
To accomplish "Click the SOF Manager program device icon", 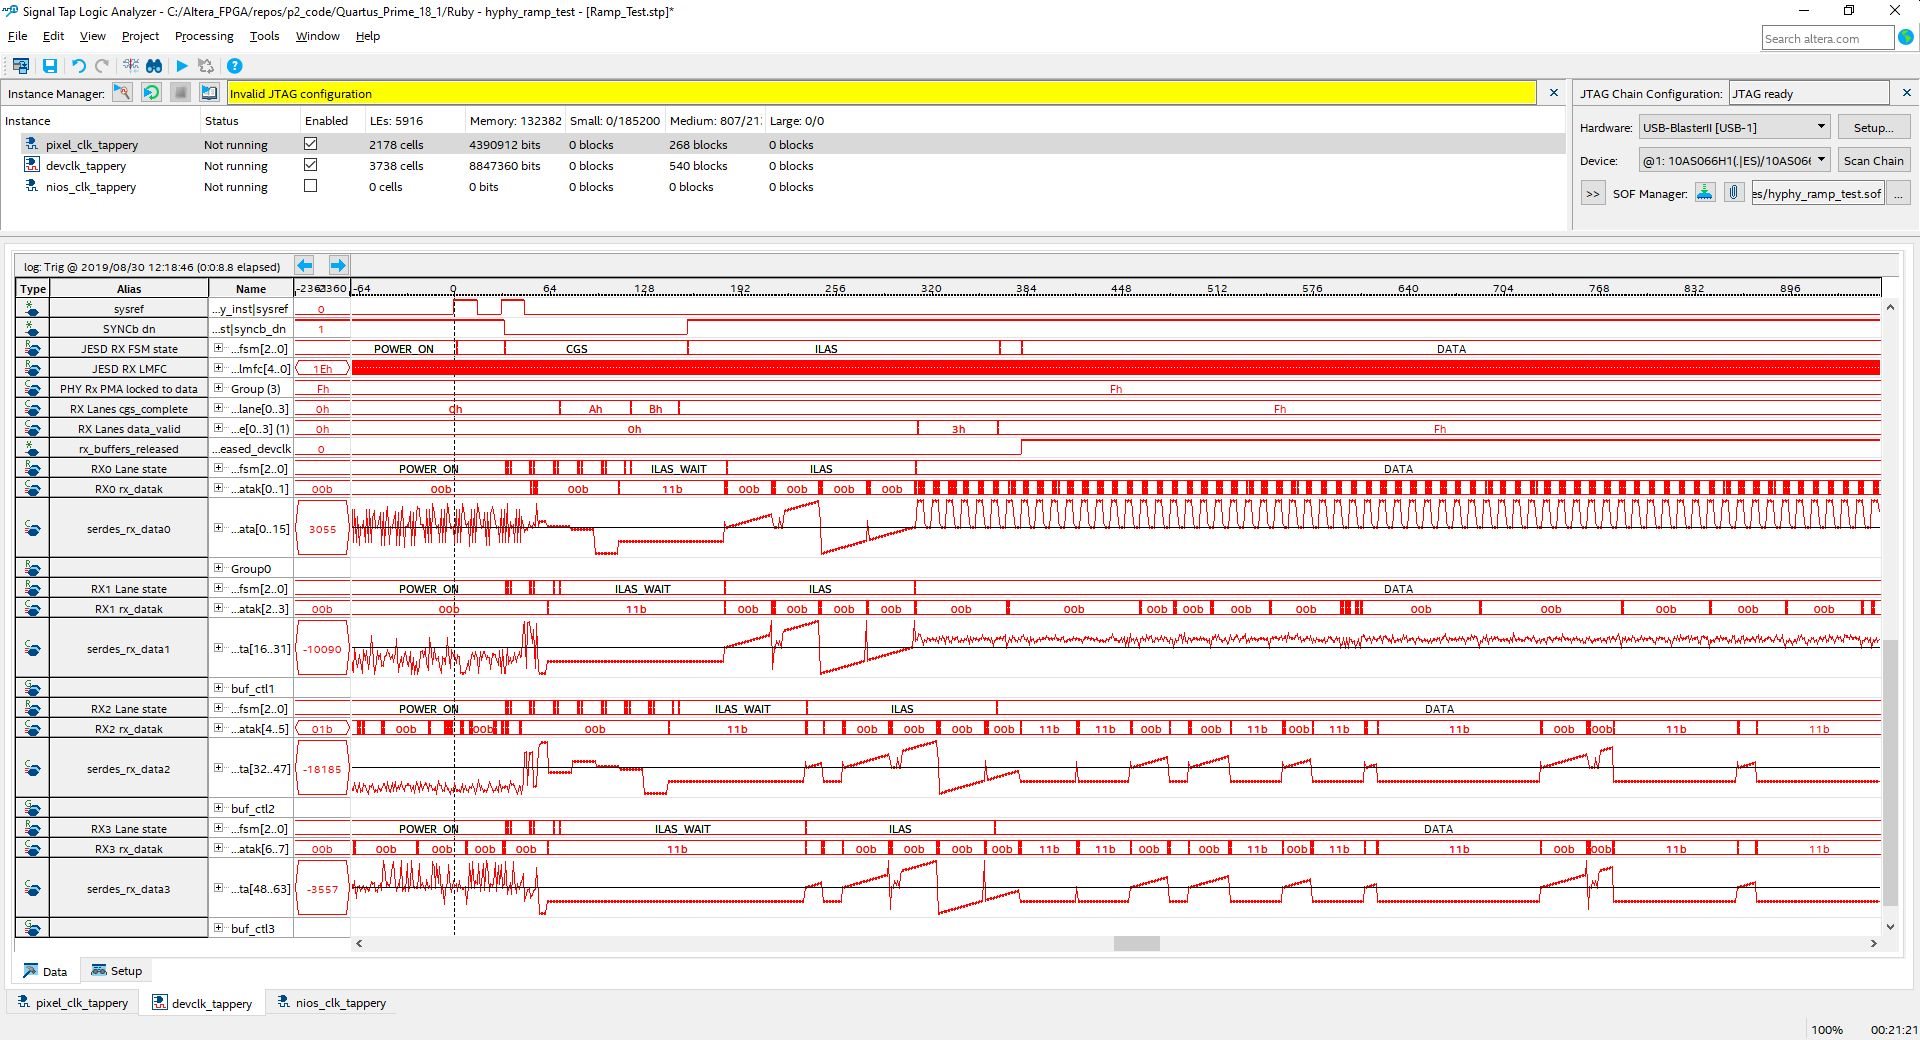I will 1705,193.
